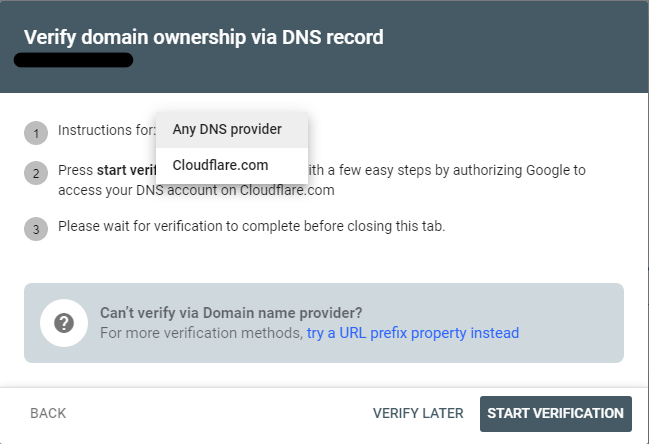This screenshot has width=649, height=444.
Task: Click the "For more verification methods" text
Action: click(202, 333)
